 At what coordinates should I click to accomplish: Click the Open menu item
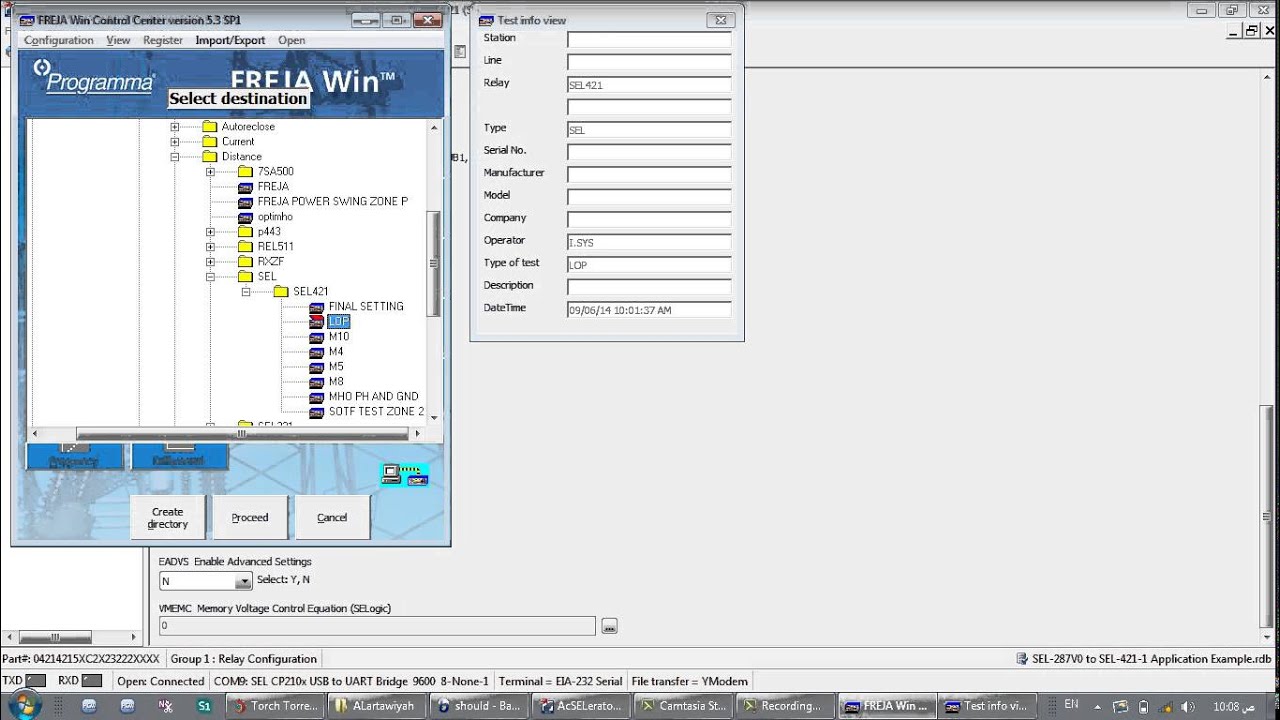coord(292,40)
